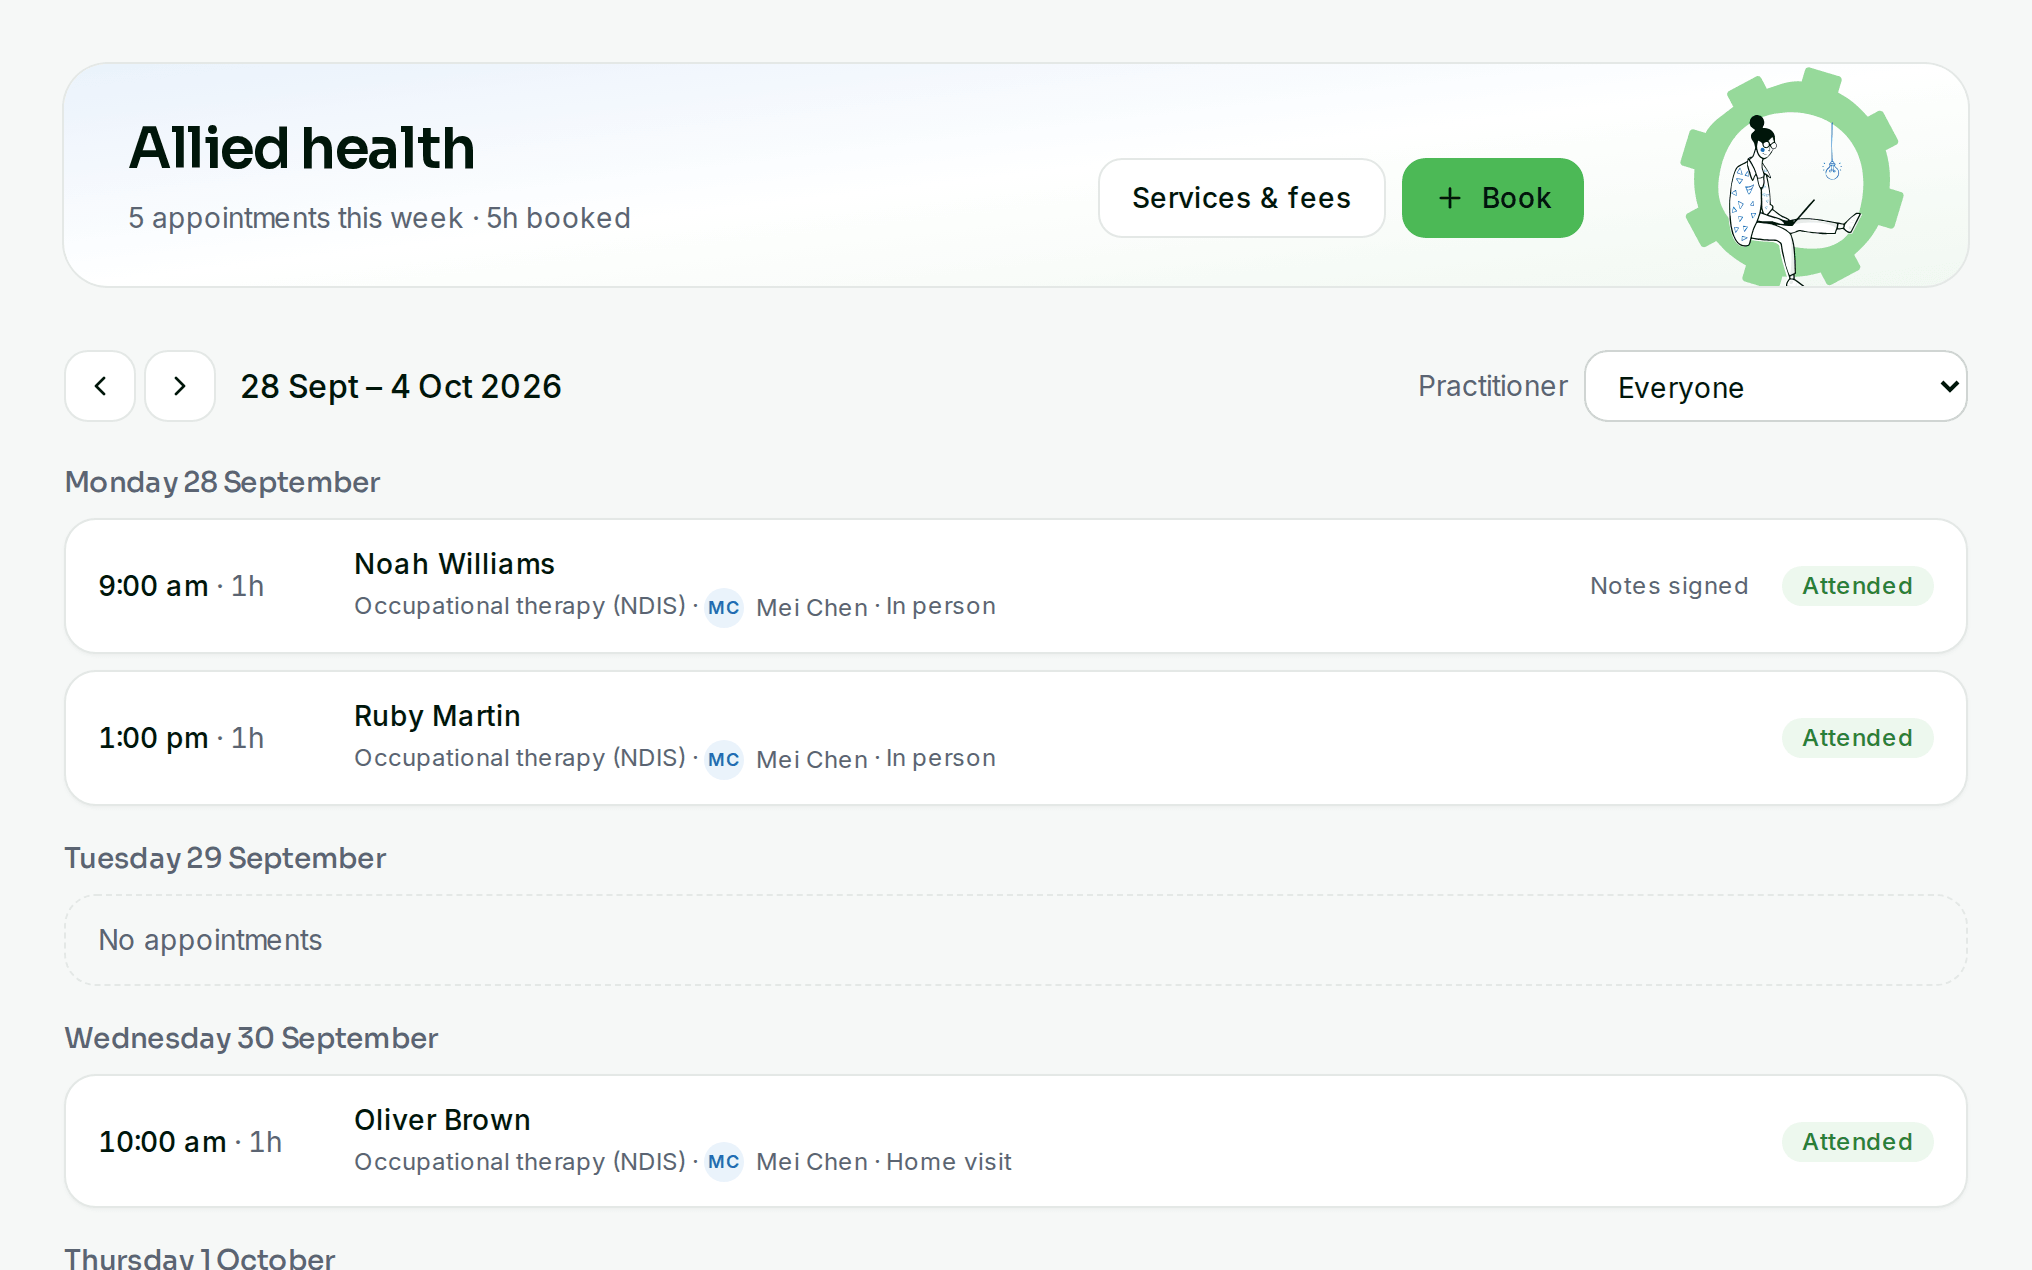2032x1270 pixels.
Task: Click the No appointments placeholder
Action: 1016,940
